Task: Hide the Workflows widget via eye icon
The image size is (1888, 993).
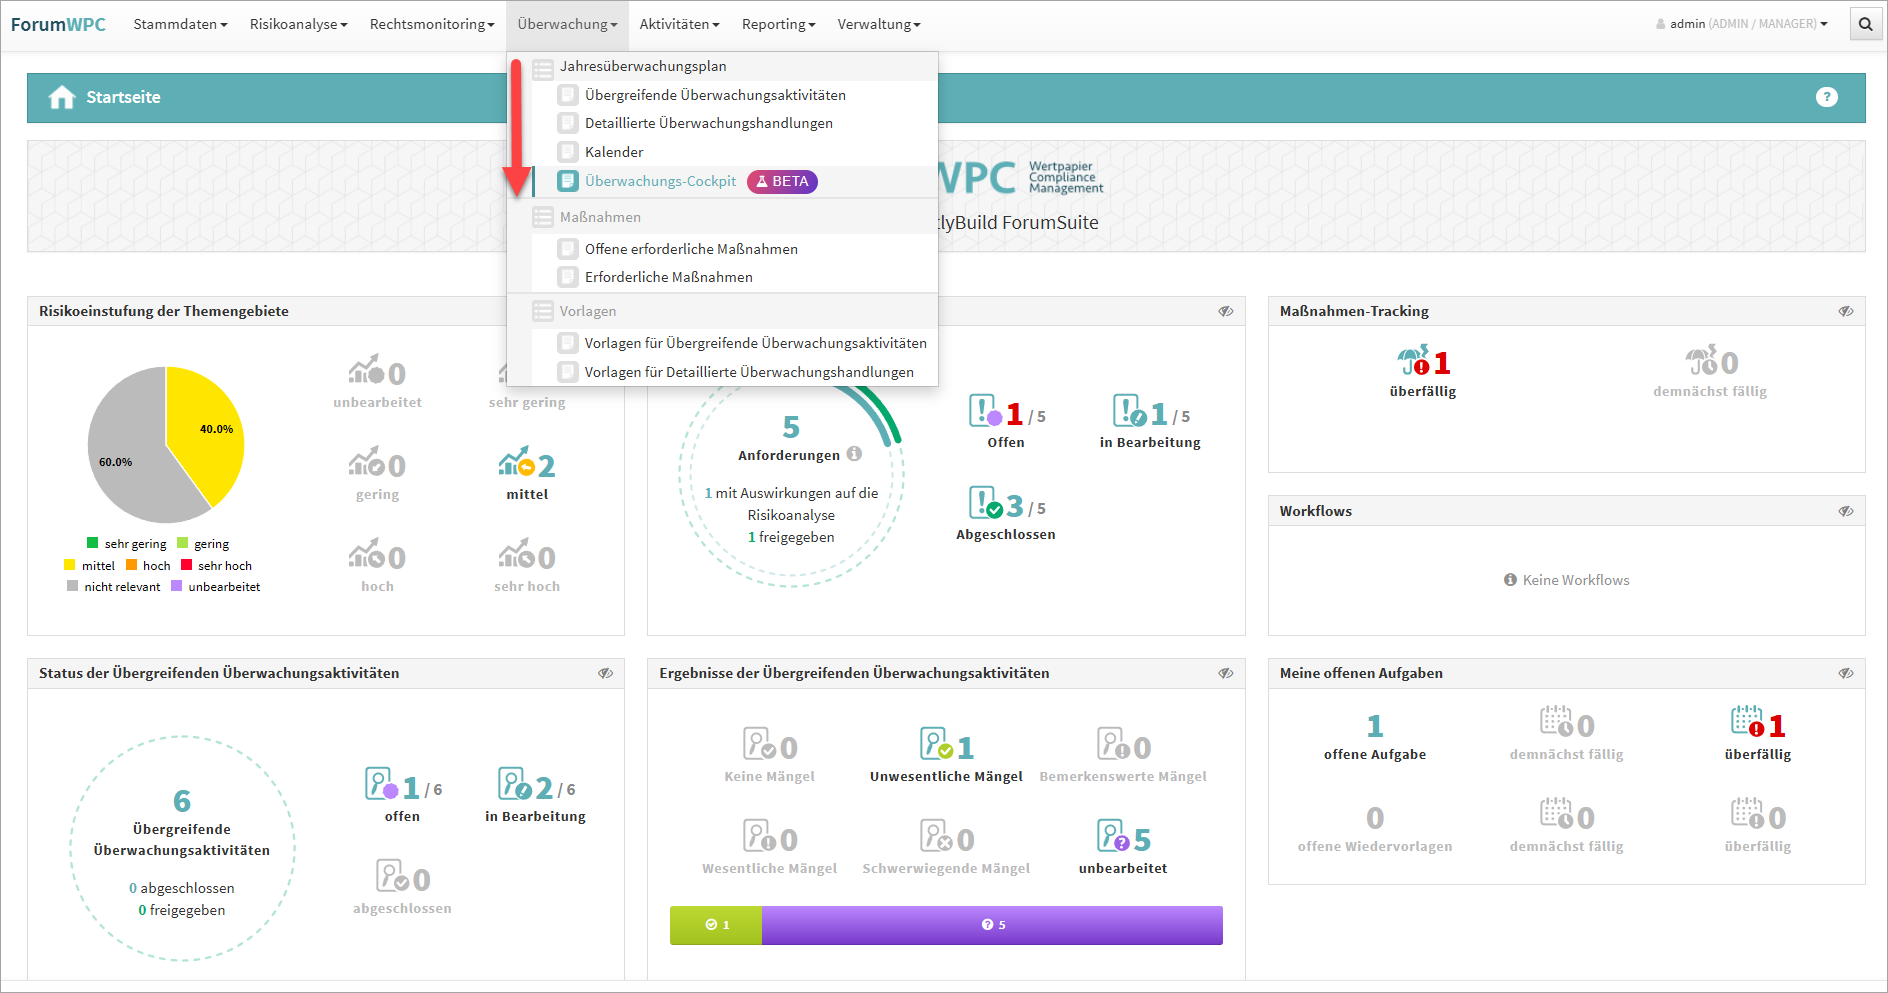Action: (1846, 511)
